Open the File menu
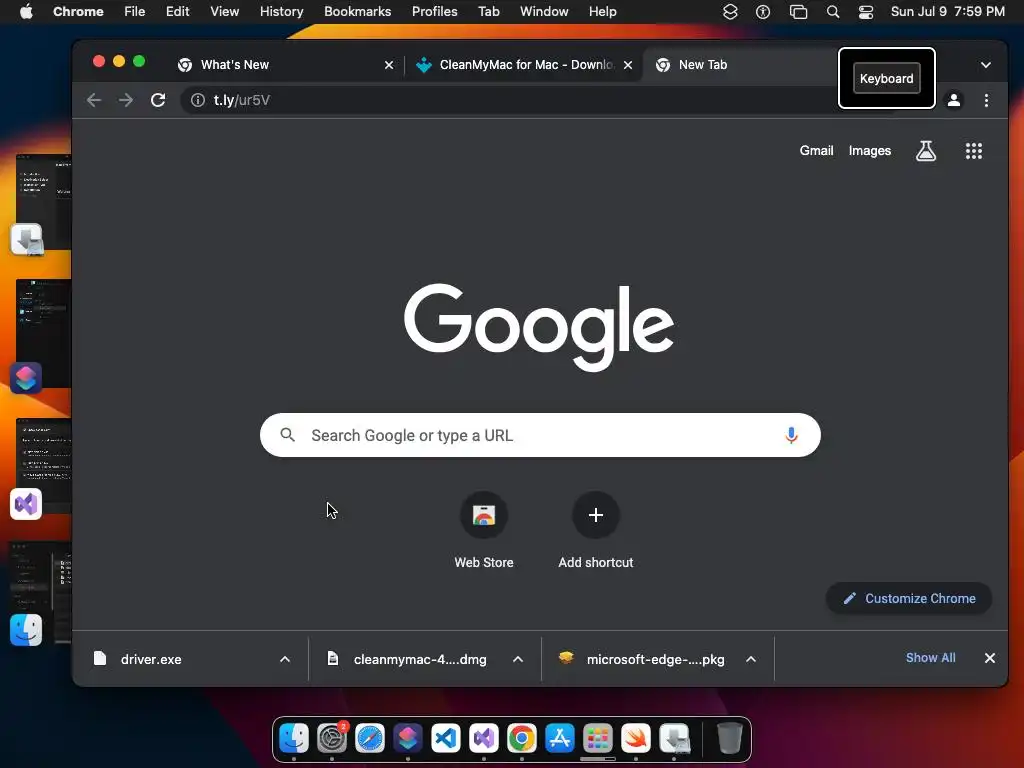Screen dimensions: 1024x768 (135, 12)
